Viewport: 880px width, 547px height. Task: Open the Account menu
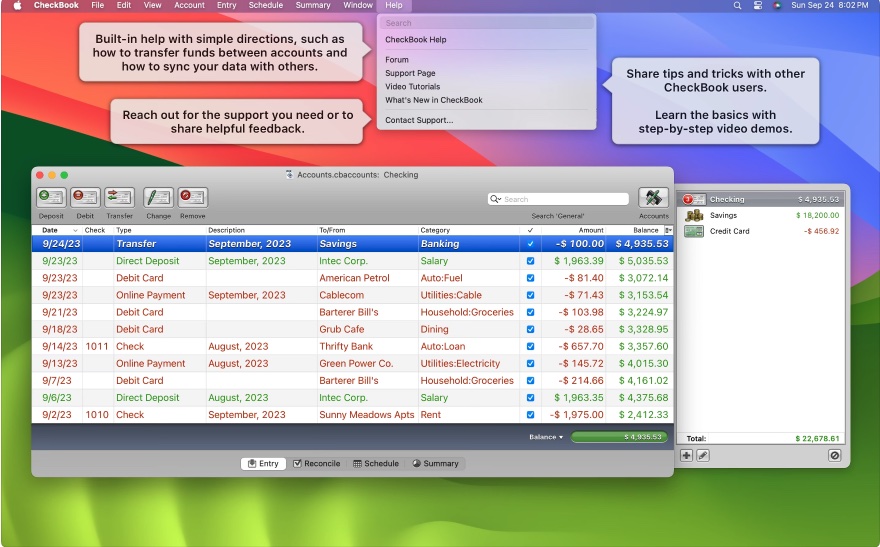[x=189, y=5]
